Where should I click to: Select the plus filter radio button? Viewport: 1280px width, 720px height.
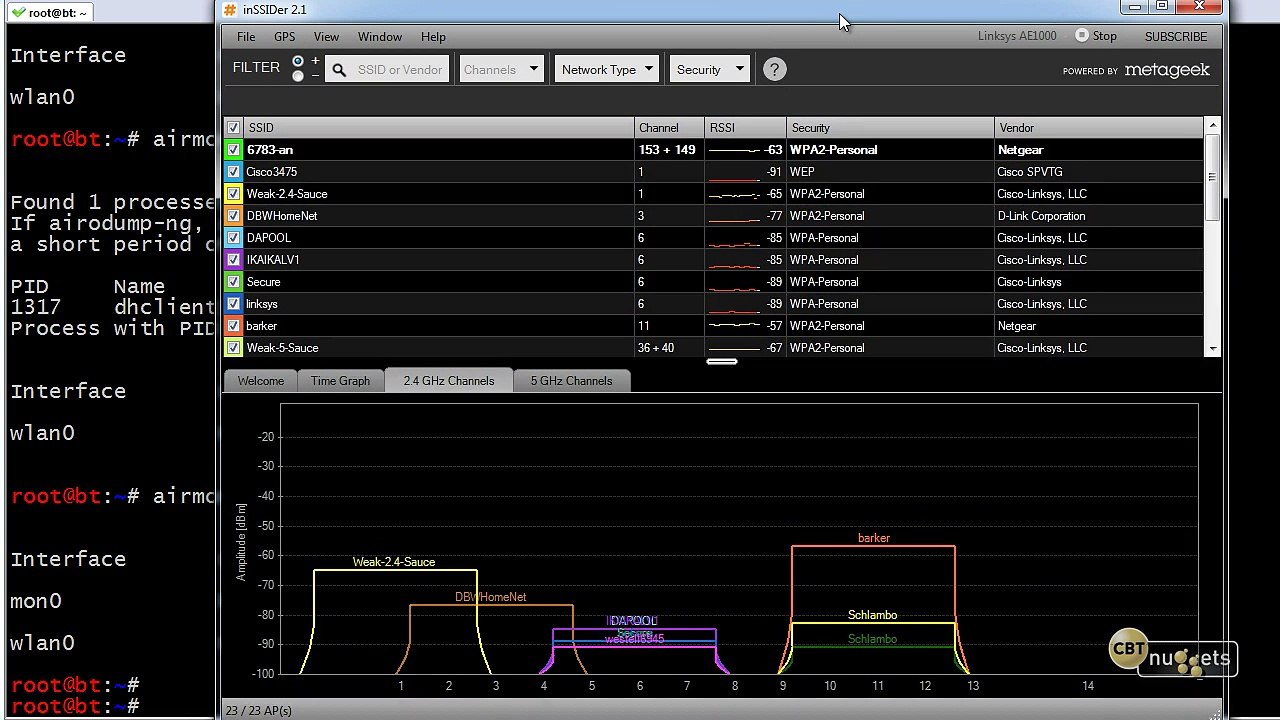coord(298,62)
